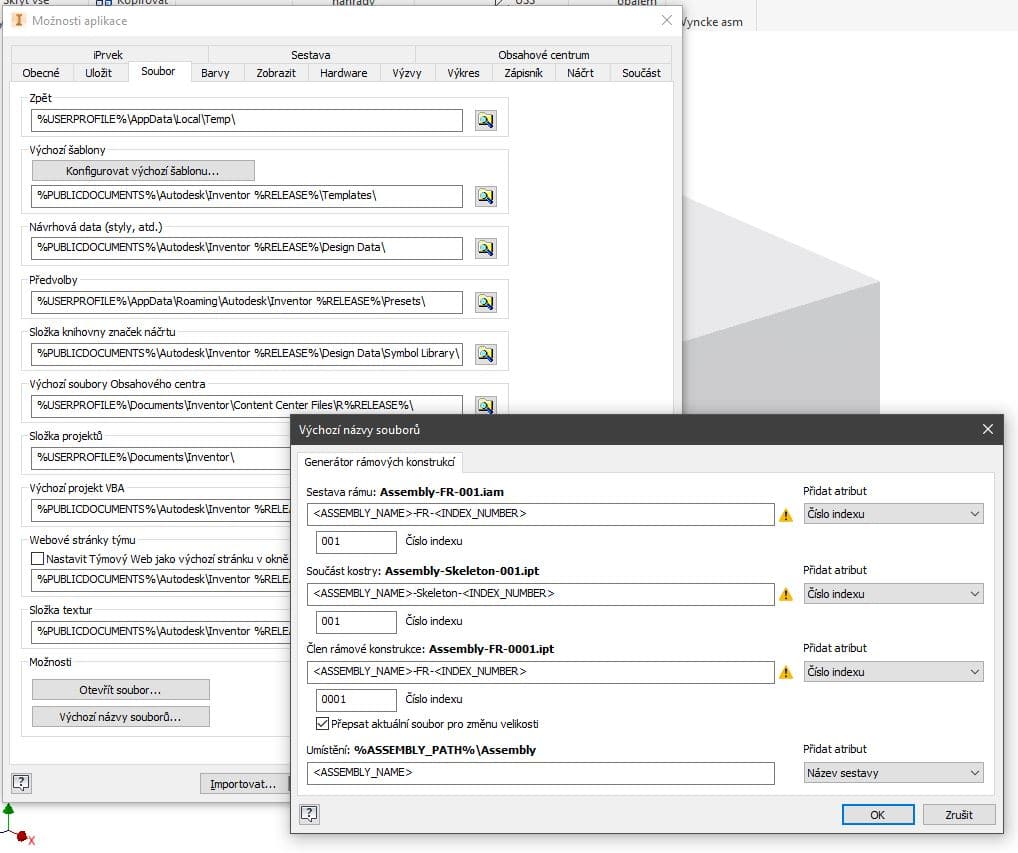The width and height of the screenshot is (1018, 853).
Task: Click the Zpět temp path field
Action: click(x=247, y=120)
